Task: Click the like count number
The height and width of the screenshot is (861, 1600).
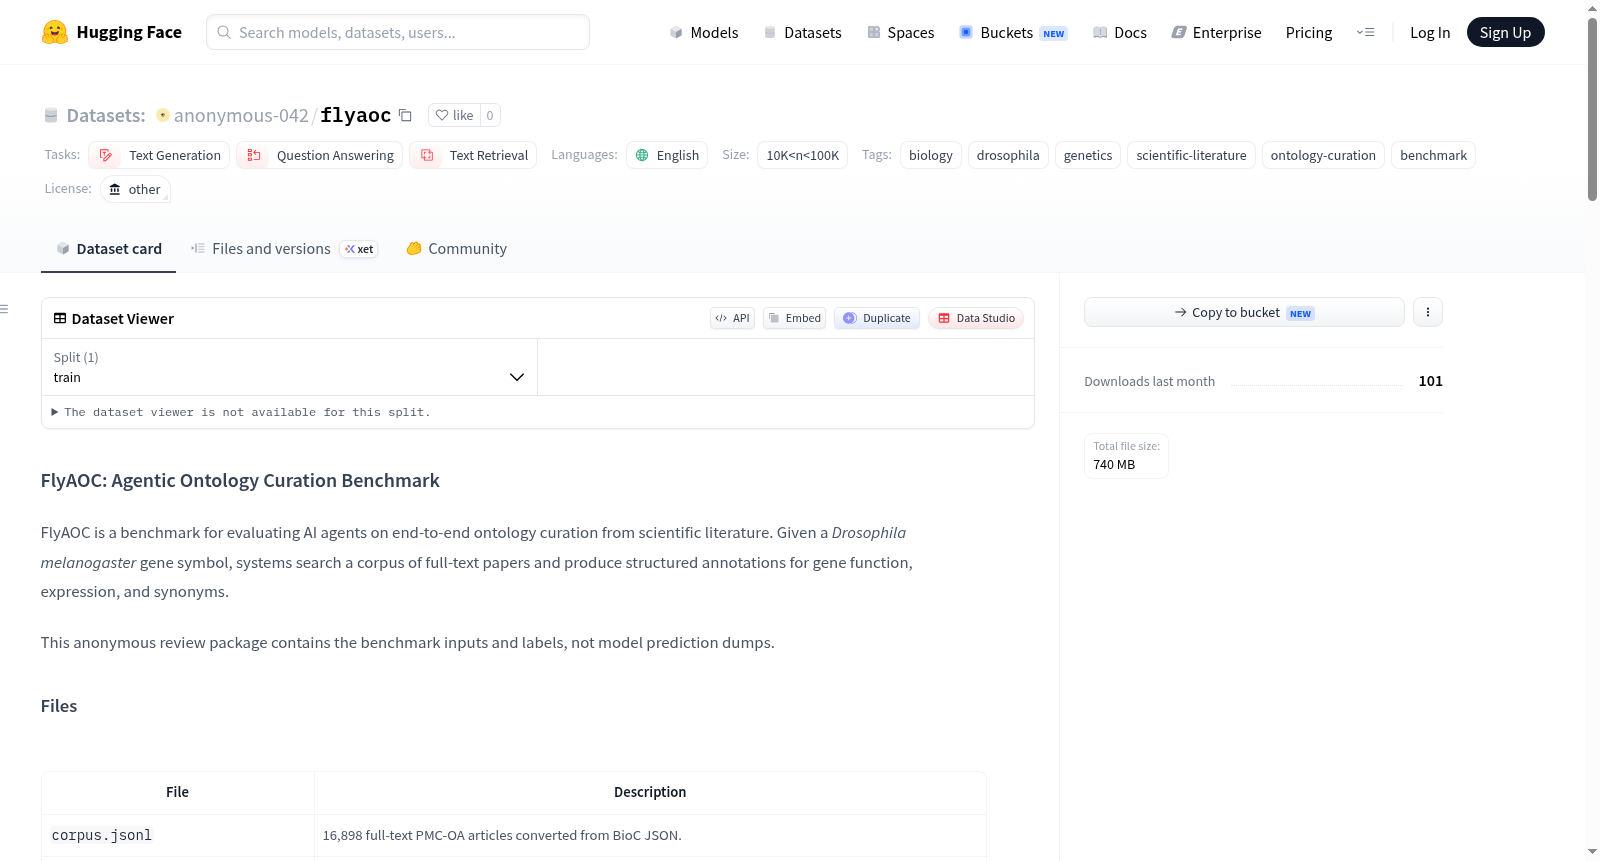Action: [490, 115]
